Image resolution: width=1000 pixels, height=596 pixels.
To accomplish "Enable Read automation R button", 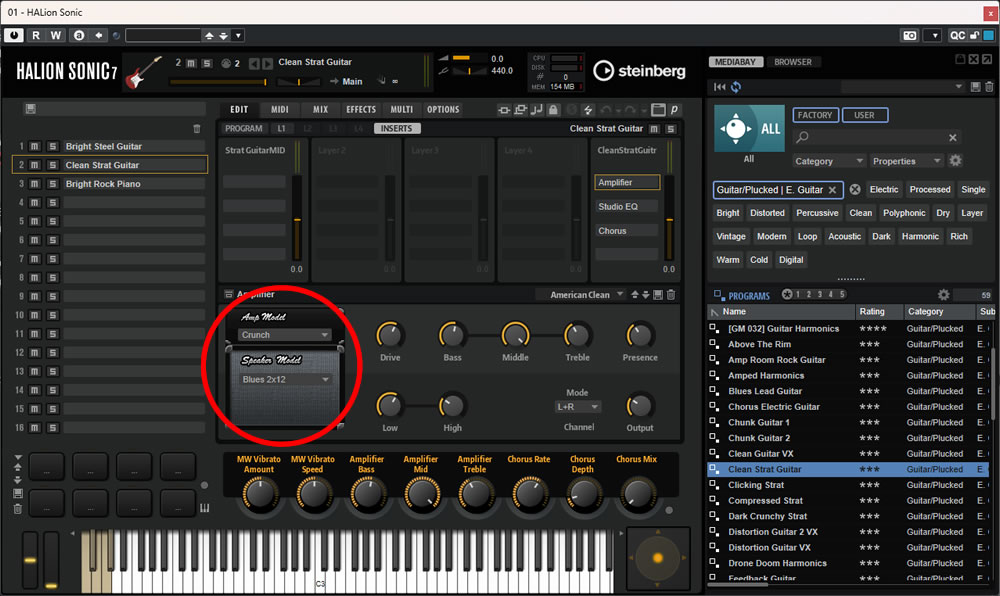I will click(x=36, y=36).
